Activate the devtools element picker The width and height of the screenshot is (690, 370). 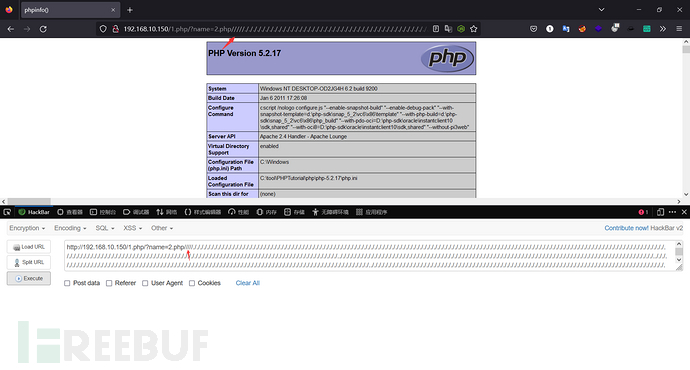click(x=7, y=212)
